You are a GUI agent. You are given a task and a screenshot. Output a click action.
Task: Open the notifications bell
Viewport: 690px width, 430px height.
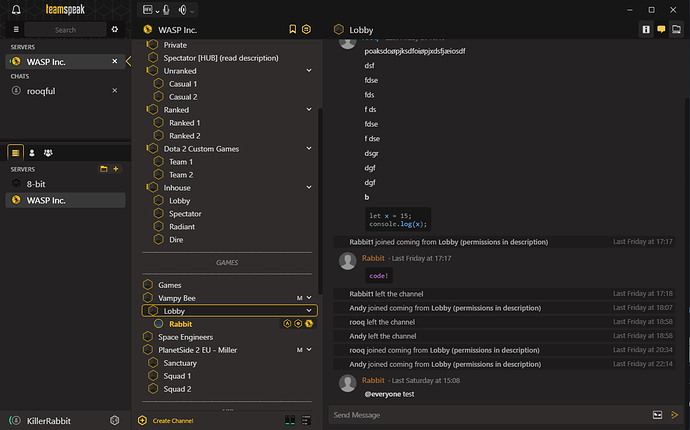(x=16, y=9)
